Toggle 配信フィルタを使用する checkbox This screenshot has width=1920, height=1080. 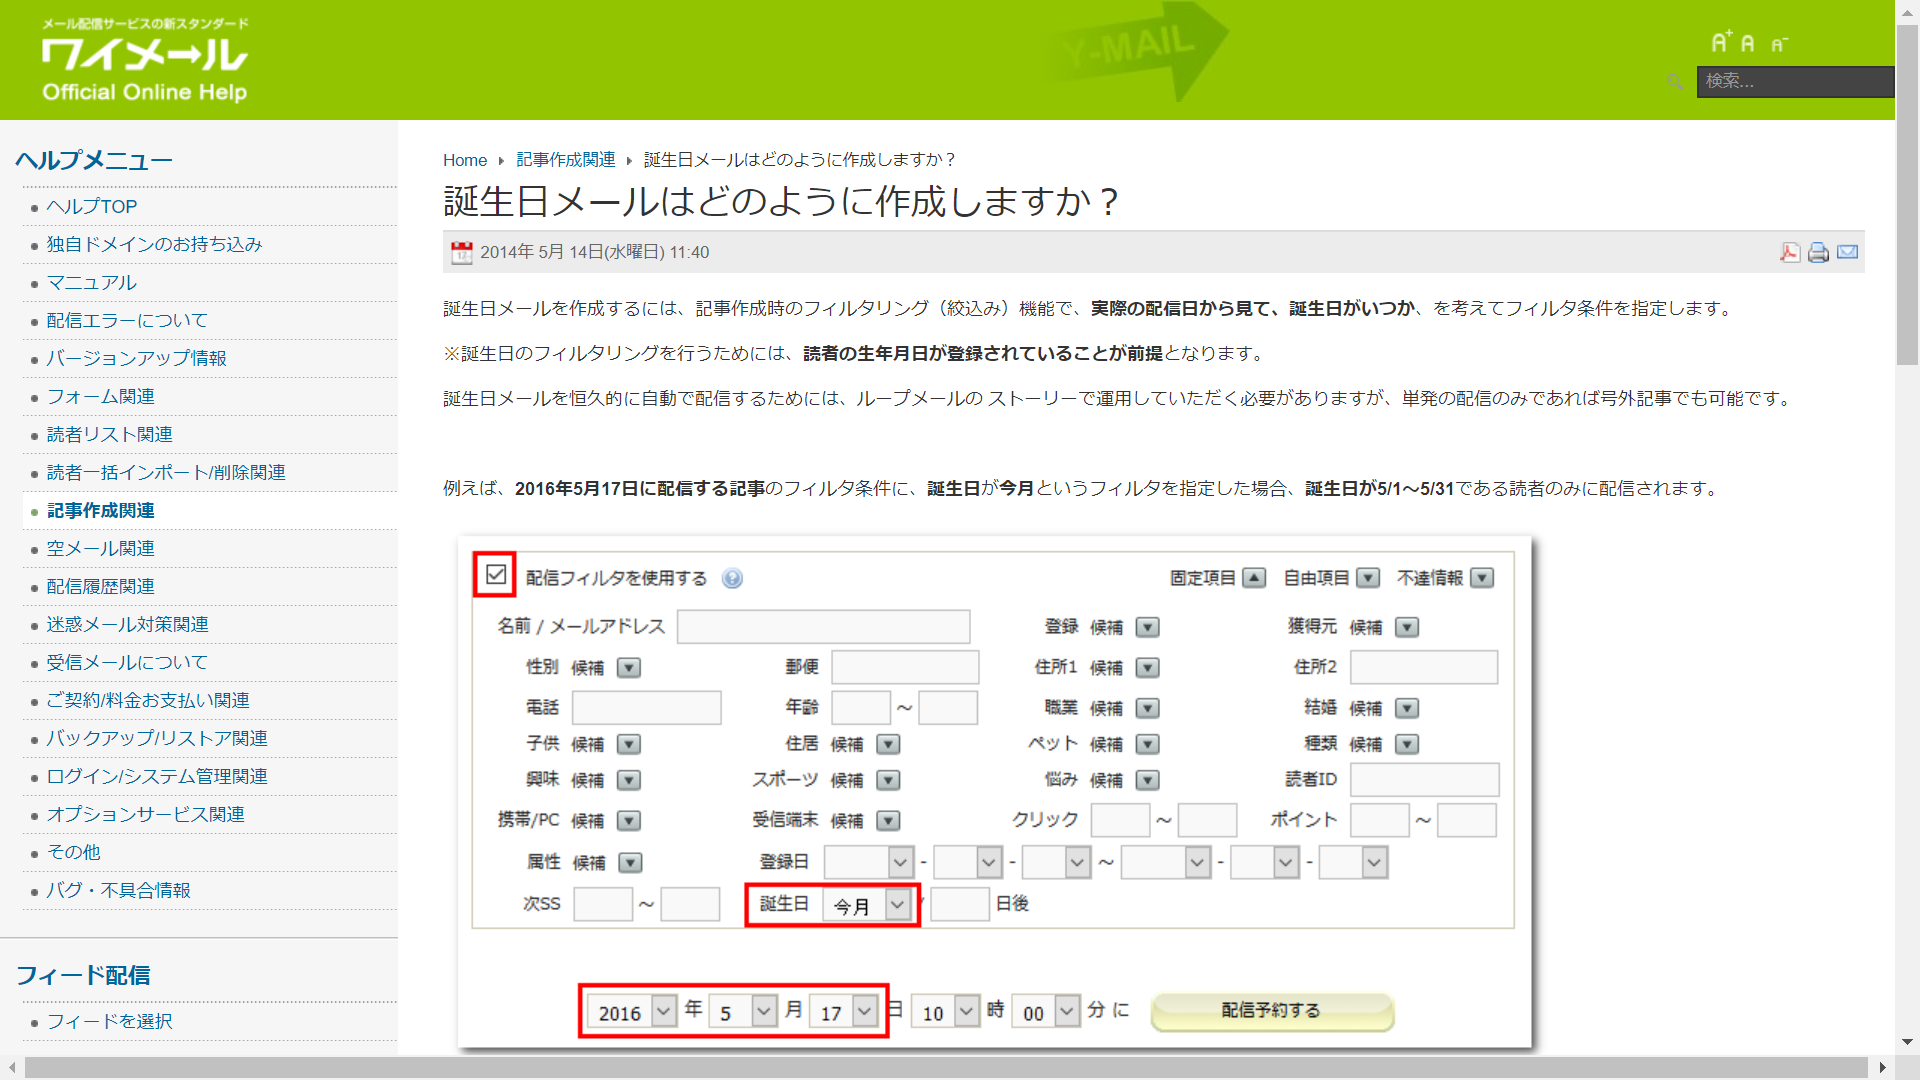pyautogui.click(x=496, y=575)
